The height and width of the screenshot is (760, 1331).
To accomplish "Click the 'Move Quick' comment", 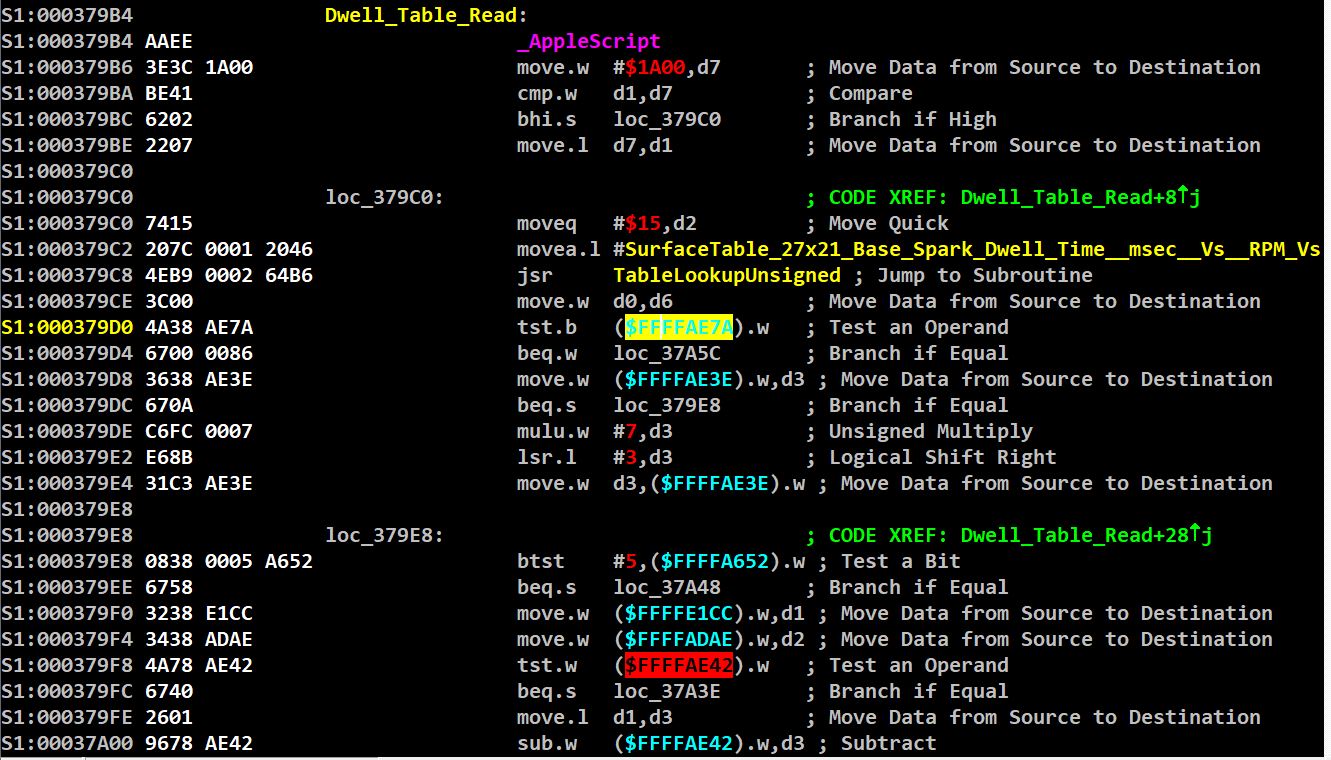I will (x=889, y=223).
